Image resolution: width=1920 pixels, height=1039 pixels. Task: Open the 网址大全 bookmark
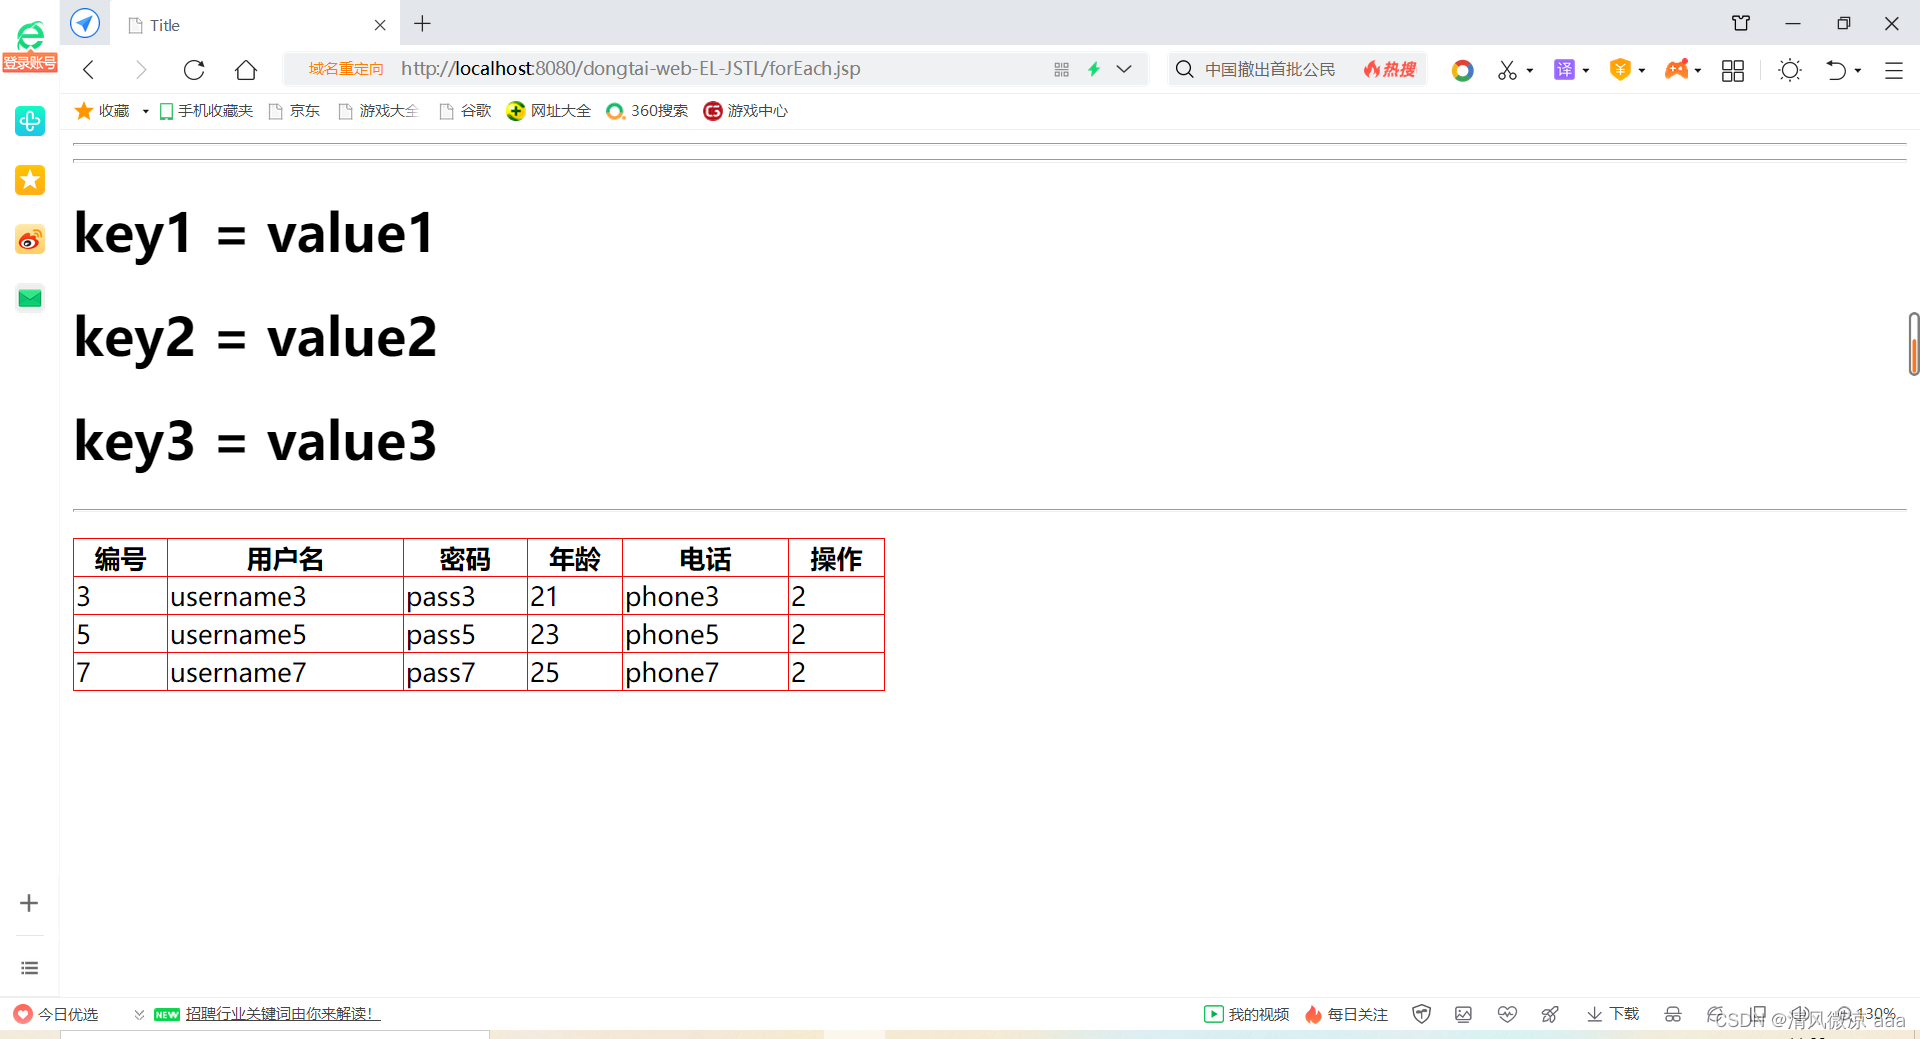pyautogui.click(x=549, y=111)
